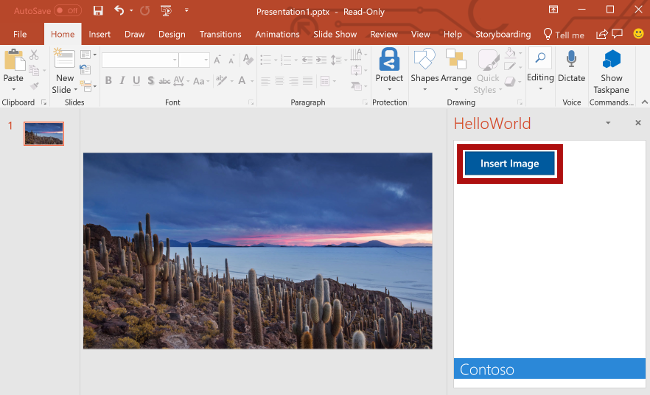Viewport: 650px width, 395px height.
Task: Go to the Animations tab
Action: point(277,34)
